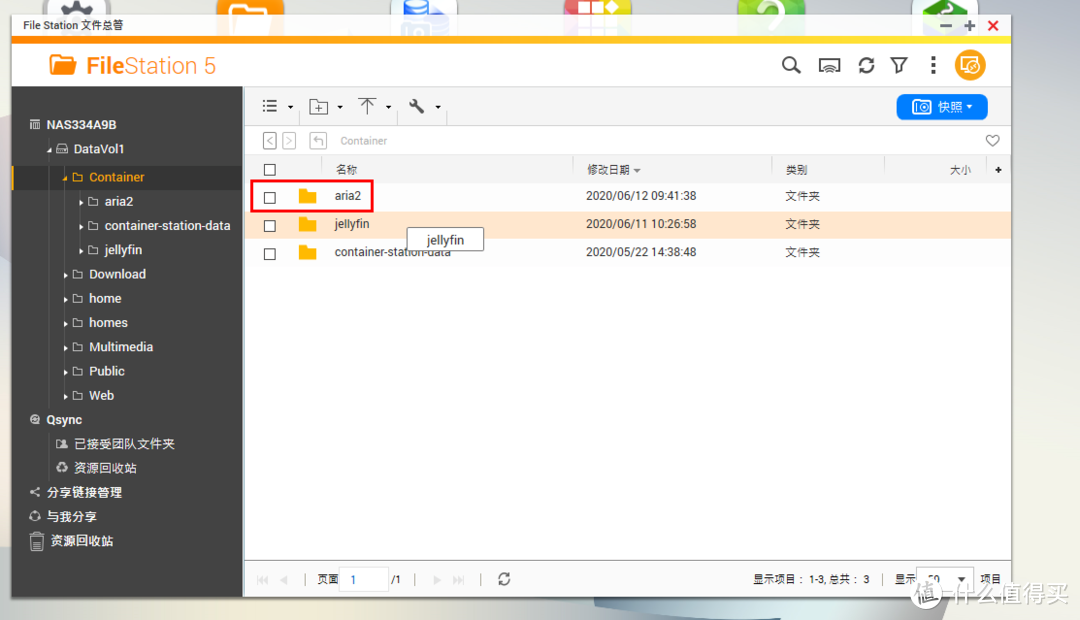This screenshot has height=620, width=1080.
Task: Open 分享链接管理 in sidebar
Action: tap(84, 493)
